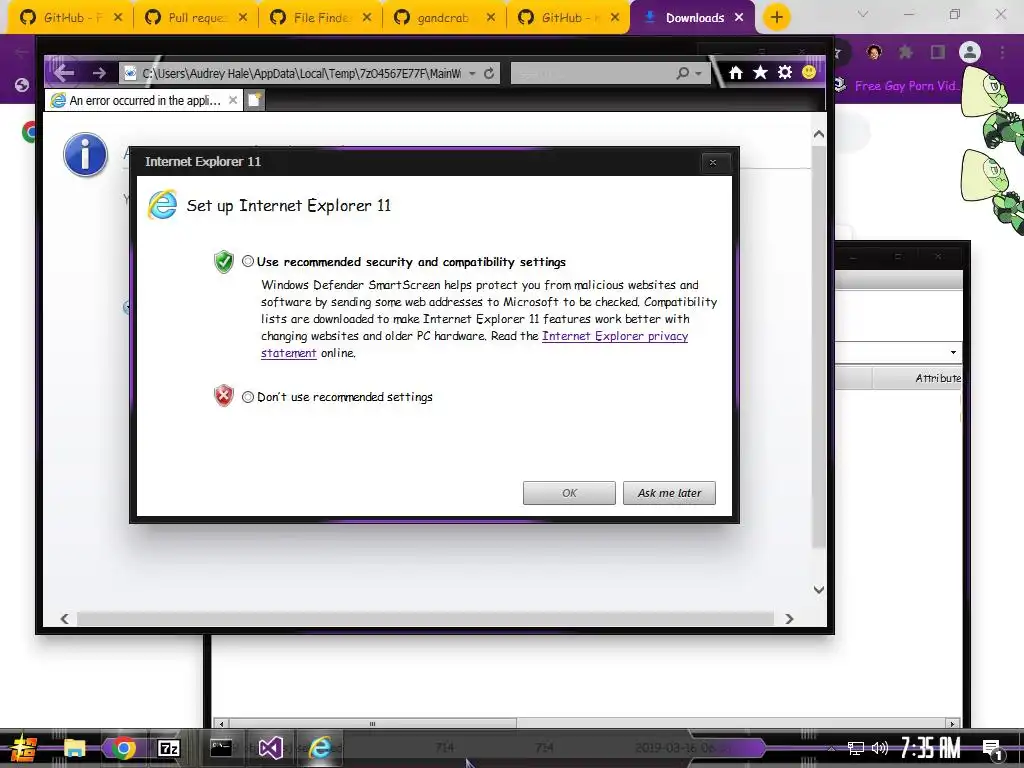Screen dimensions: 1024x768
Task: Open Internet Explorer from taskbar
Action: coord(320,748)
